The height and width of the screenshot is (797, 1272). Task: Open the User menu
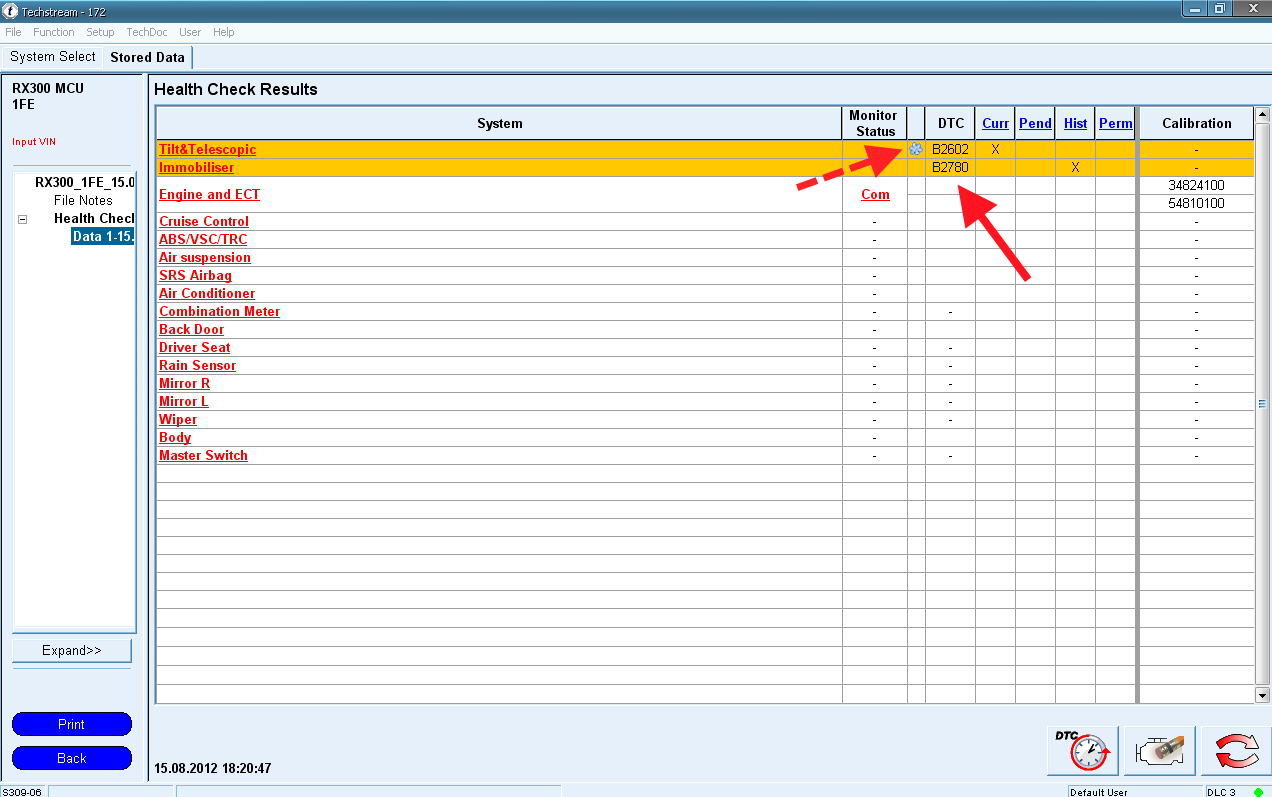pos(190,32)
